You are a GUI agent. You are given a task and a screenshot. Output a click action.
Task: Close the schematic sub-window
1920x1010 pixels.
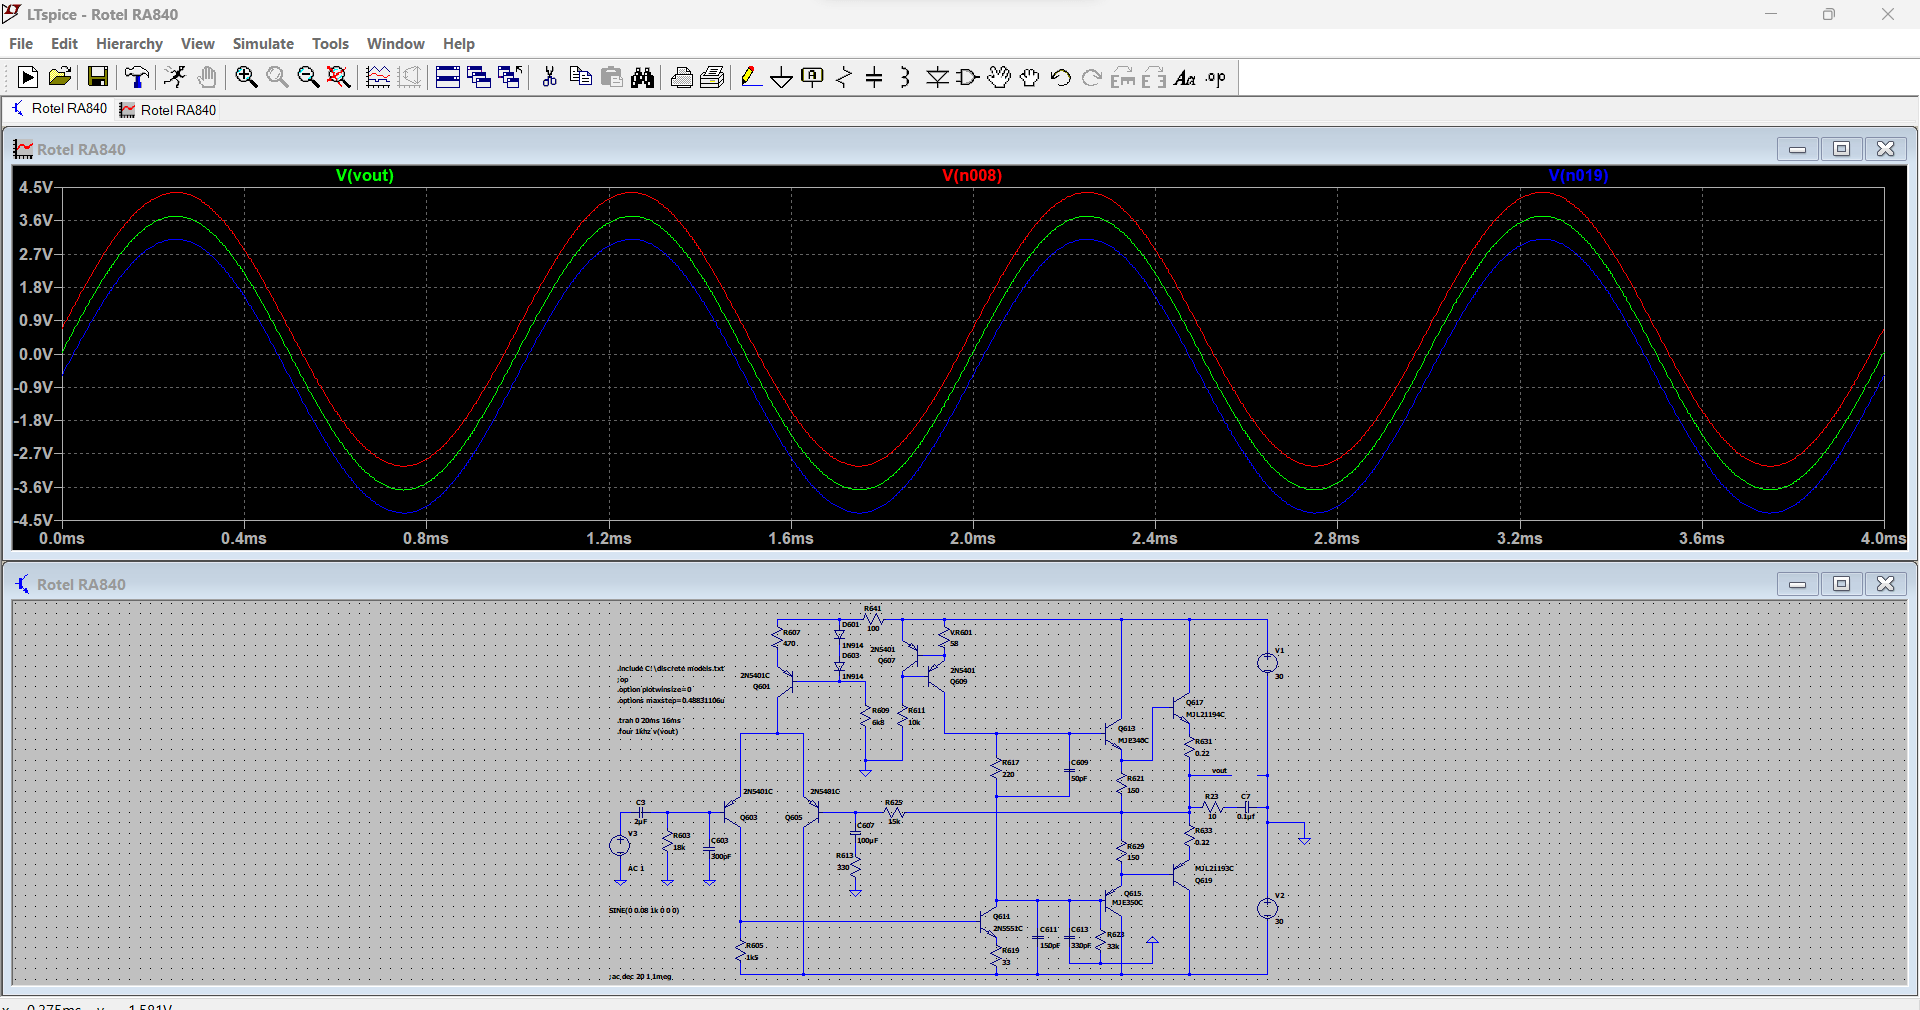(1885, 584)
